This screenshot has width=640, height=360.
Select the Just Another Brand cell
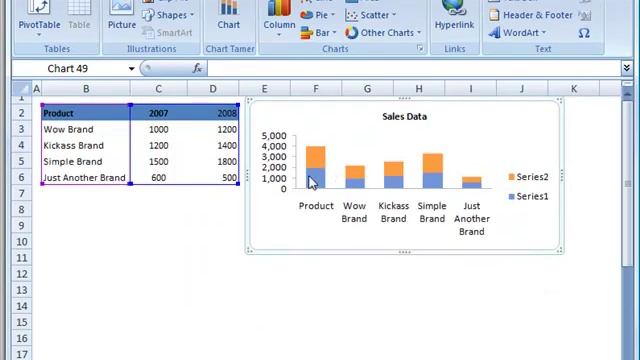coord(86,178)
